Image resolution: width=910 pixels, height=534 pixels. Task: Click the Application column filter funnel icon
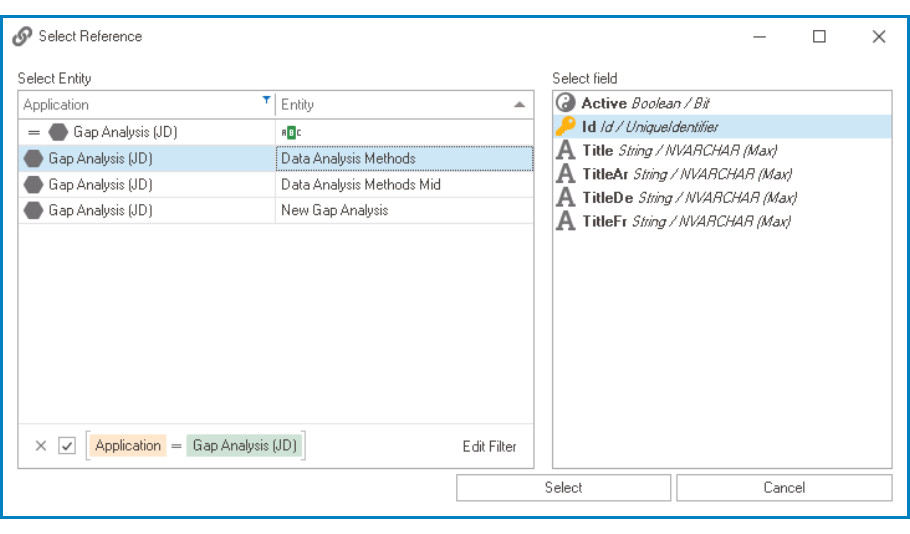(x=266, y=100)
